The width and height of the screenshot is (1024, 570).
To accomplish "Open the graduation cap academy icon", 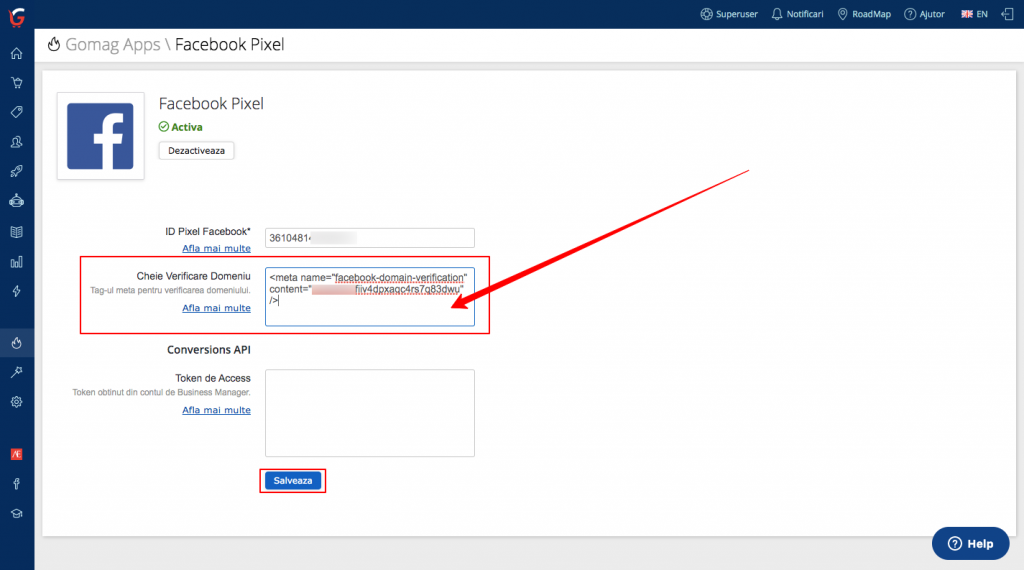I will click(17, 514).
